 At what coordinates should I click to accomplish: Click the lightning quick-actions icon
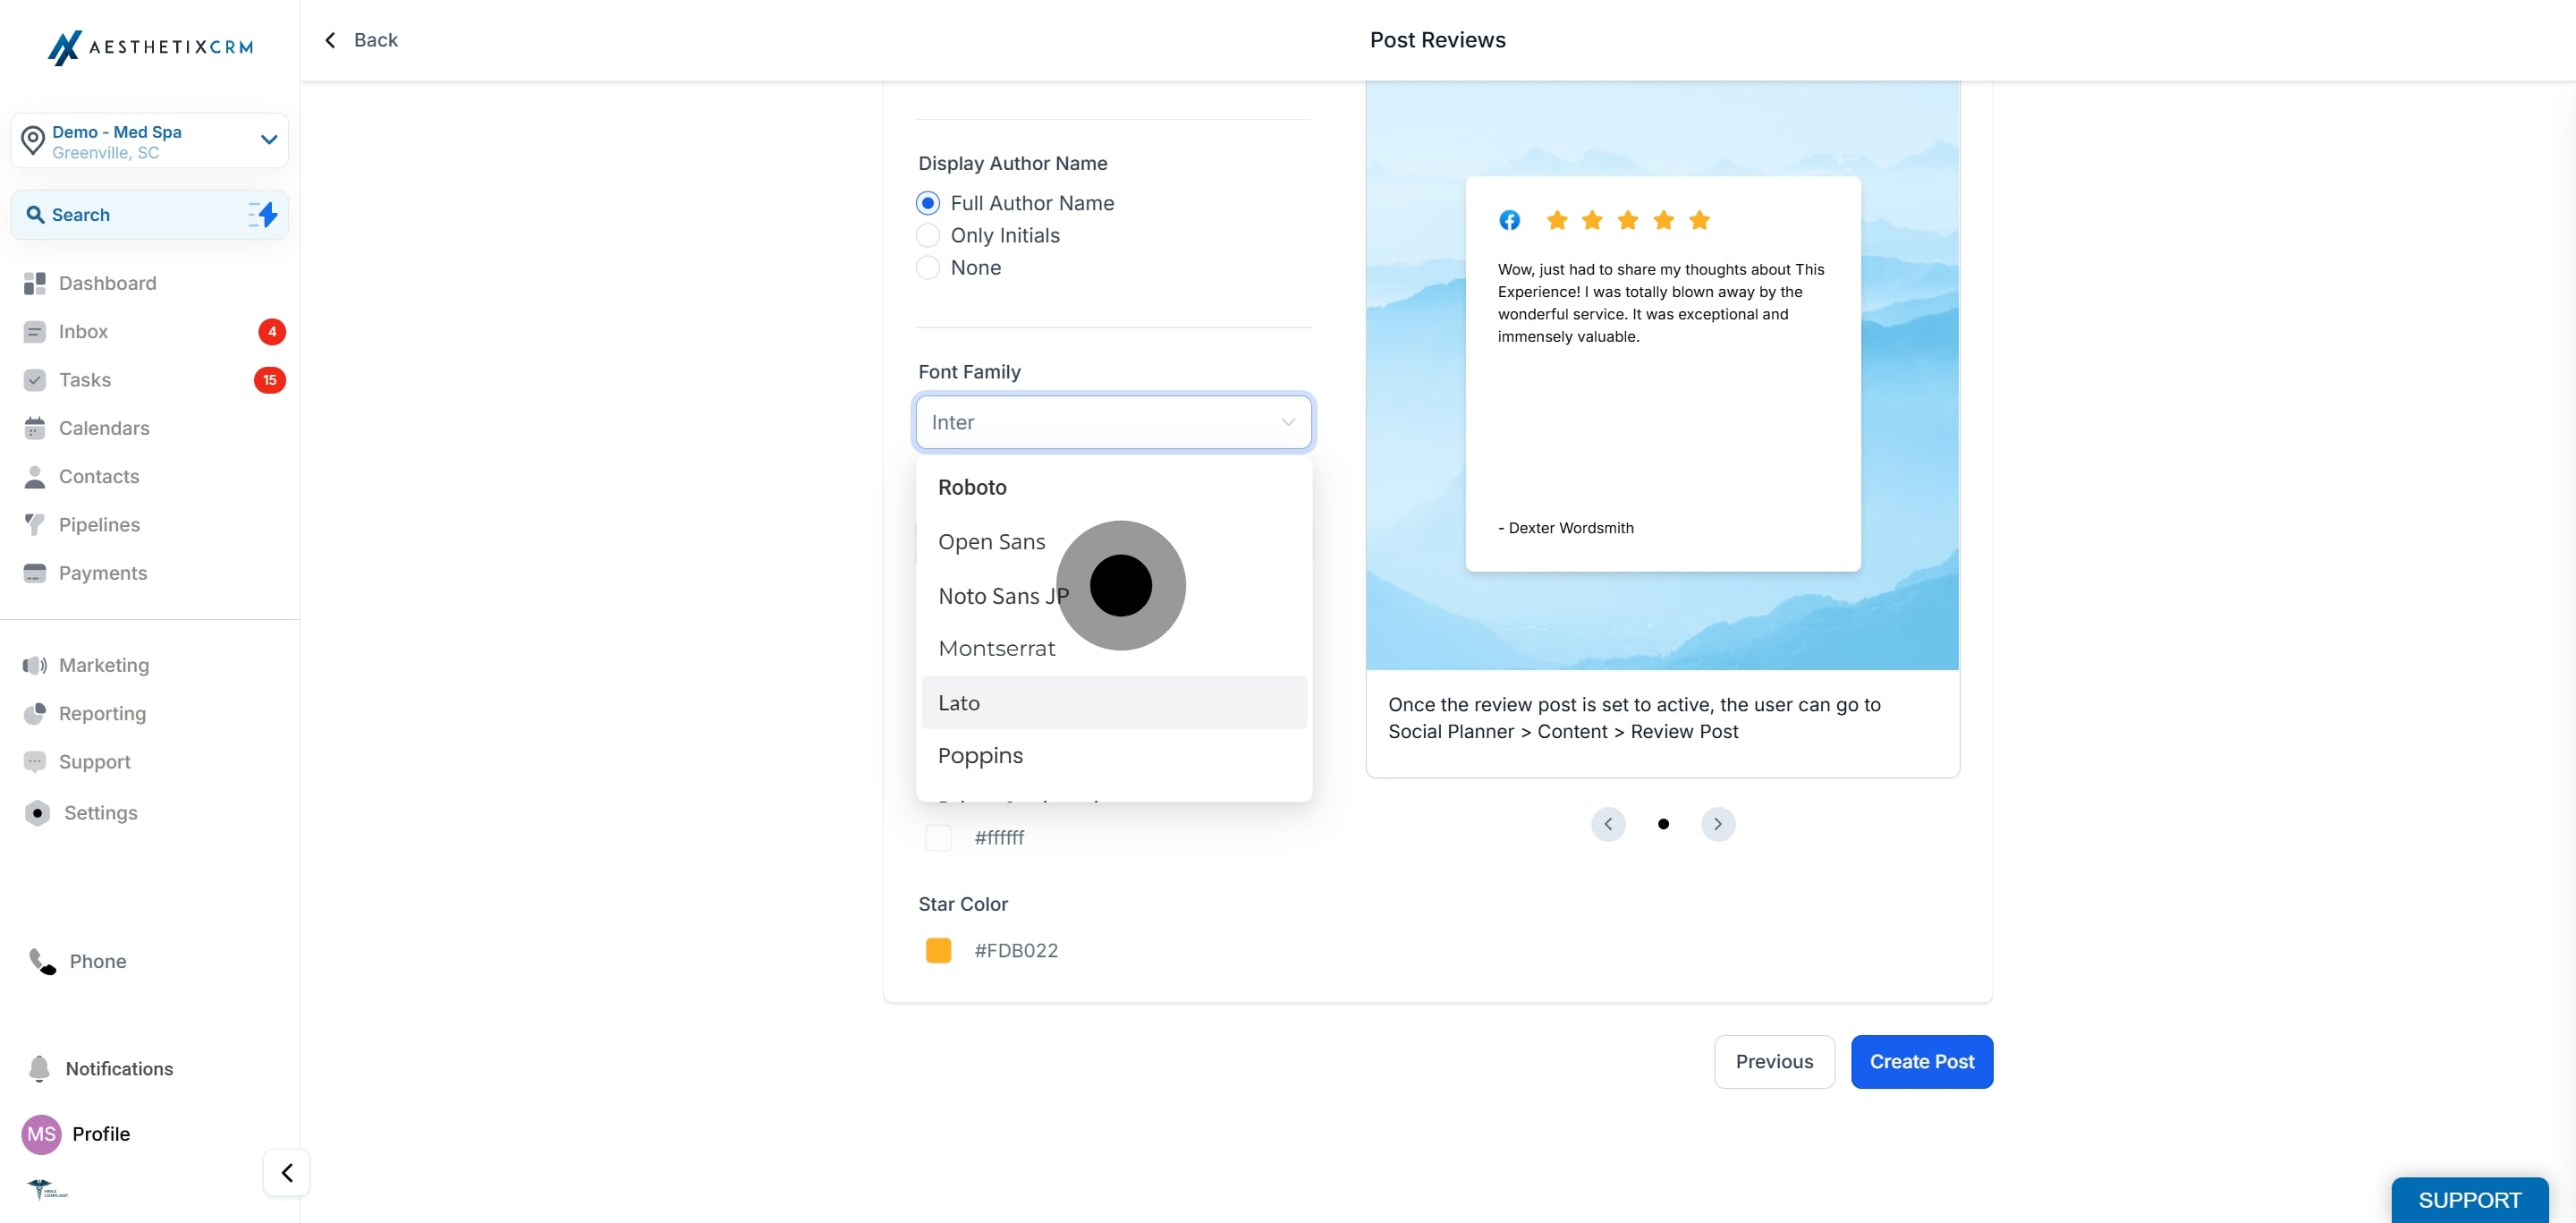click(263, 214)
